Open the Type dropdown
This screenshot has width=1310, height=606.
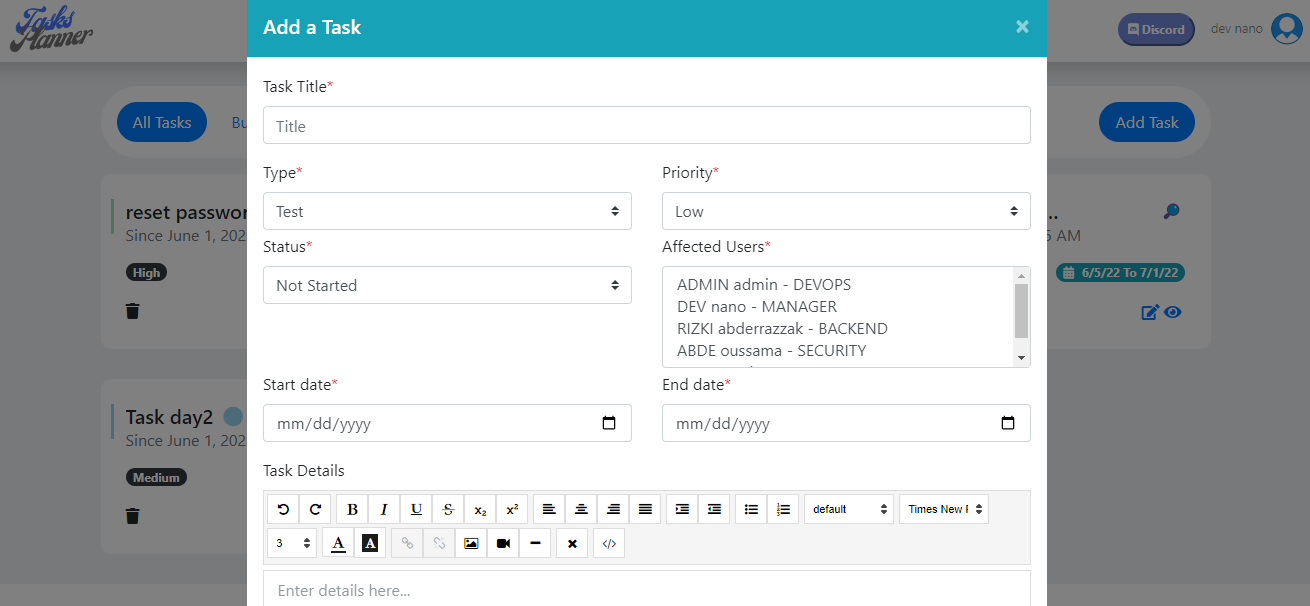[447, 211]
